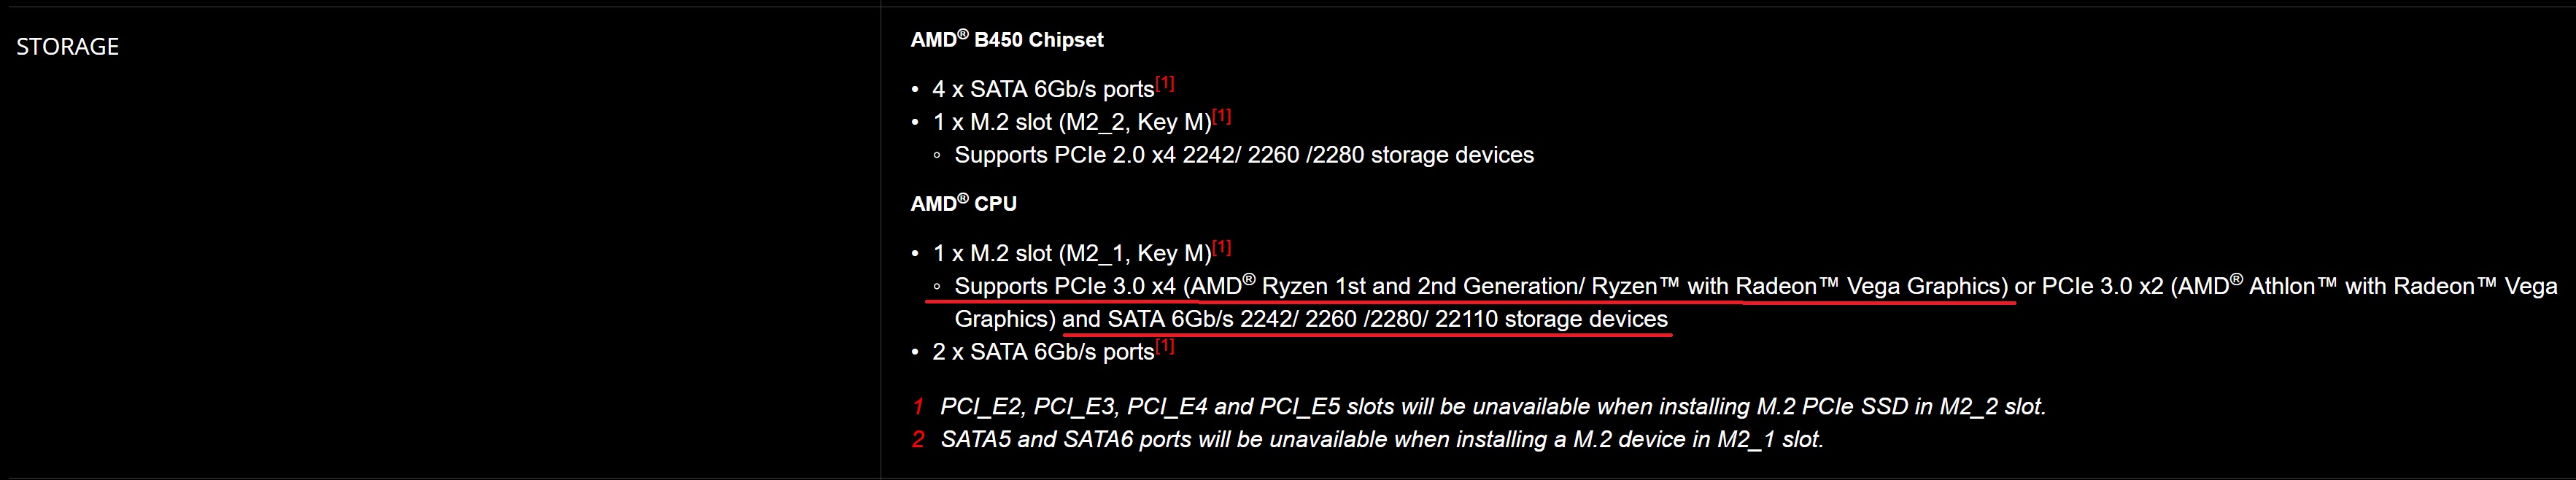
Task: Click the "2 x SATA 6Gb/s ports" line
Action: point(1043,352)
